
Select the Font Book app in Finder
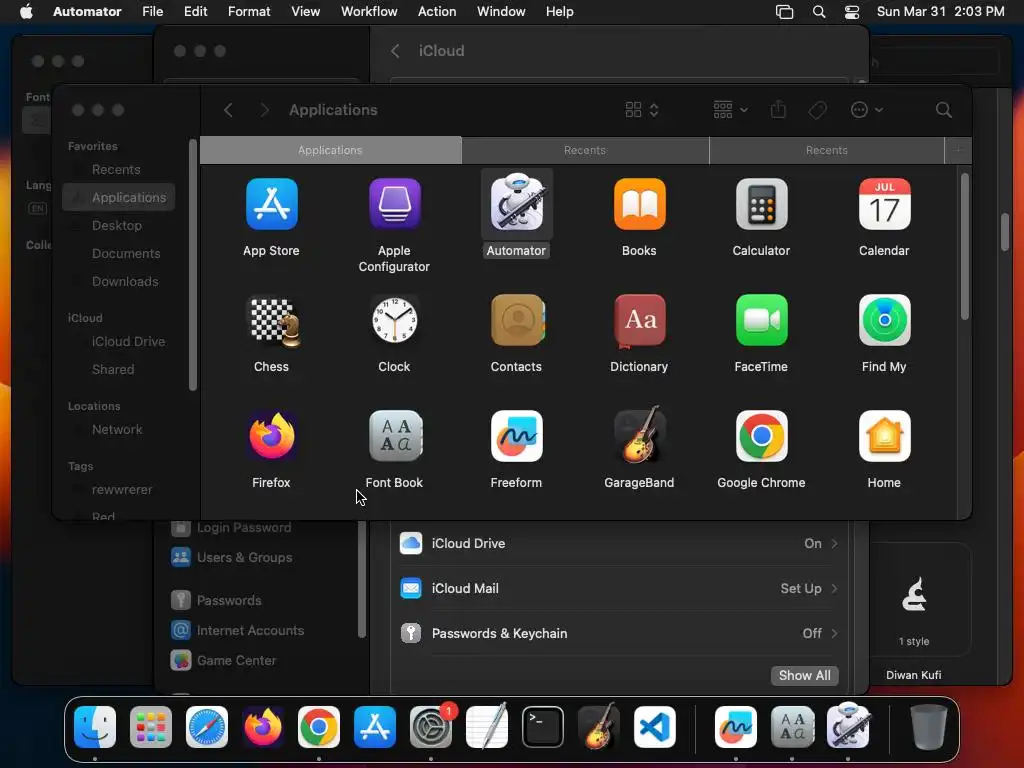(x=394, y=436)
